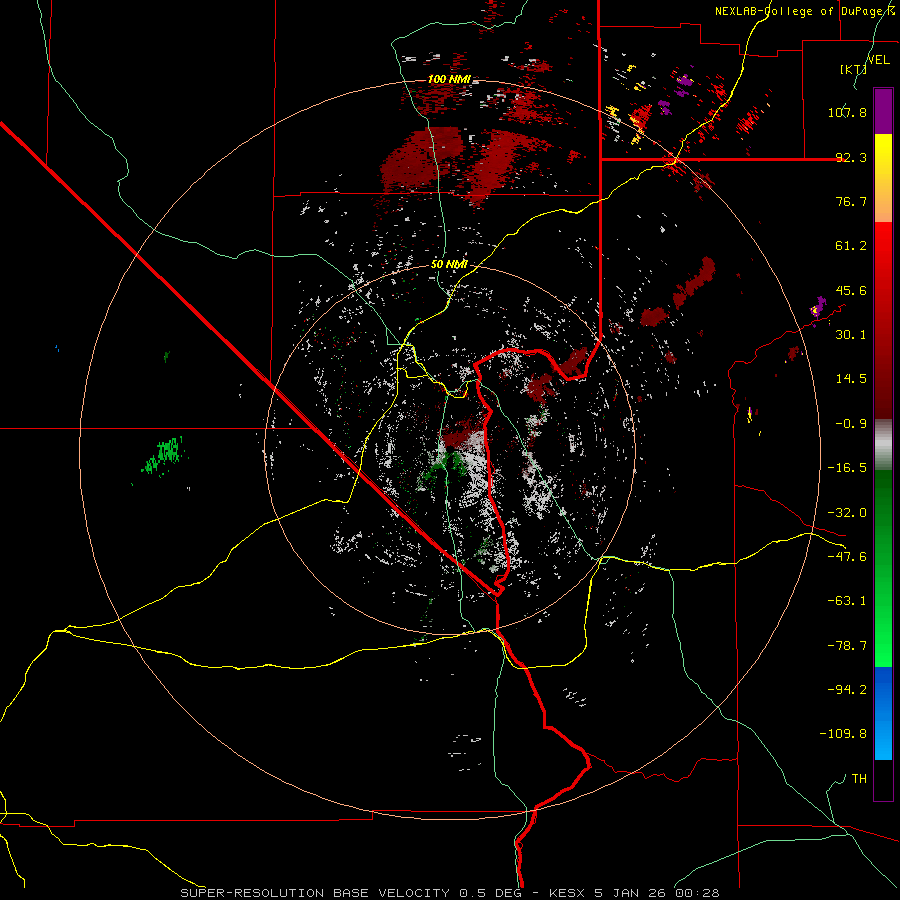The image size is (900, 900).
Task: Click the -63.1 velocity scale value
Action: [x=847, y=601]
